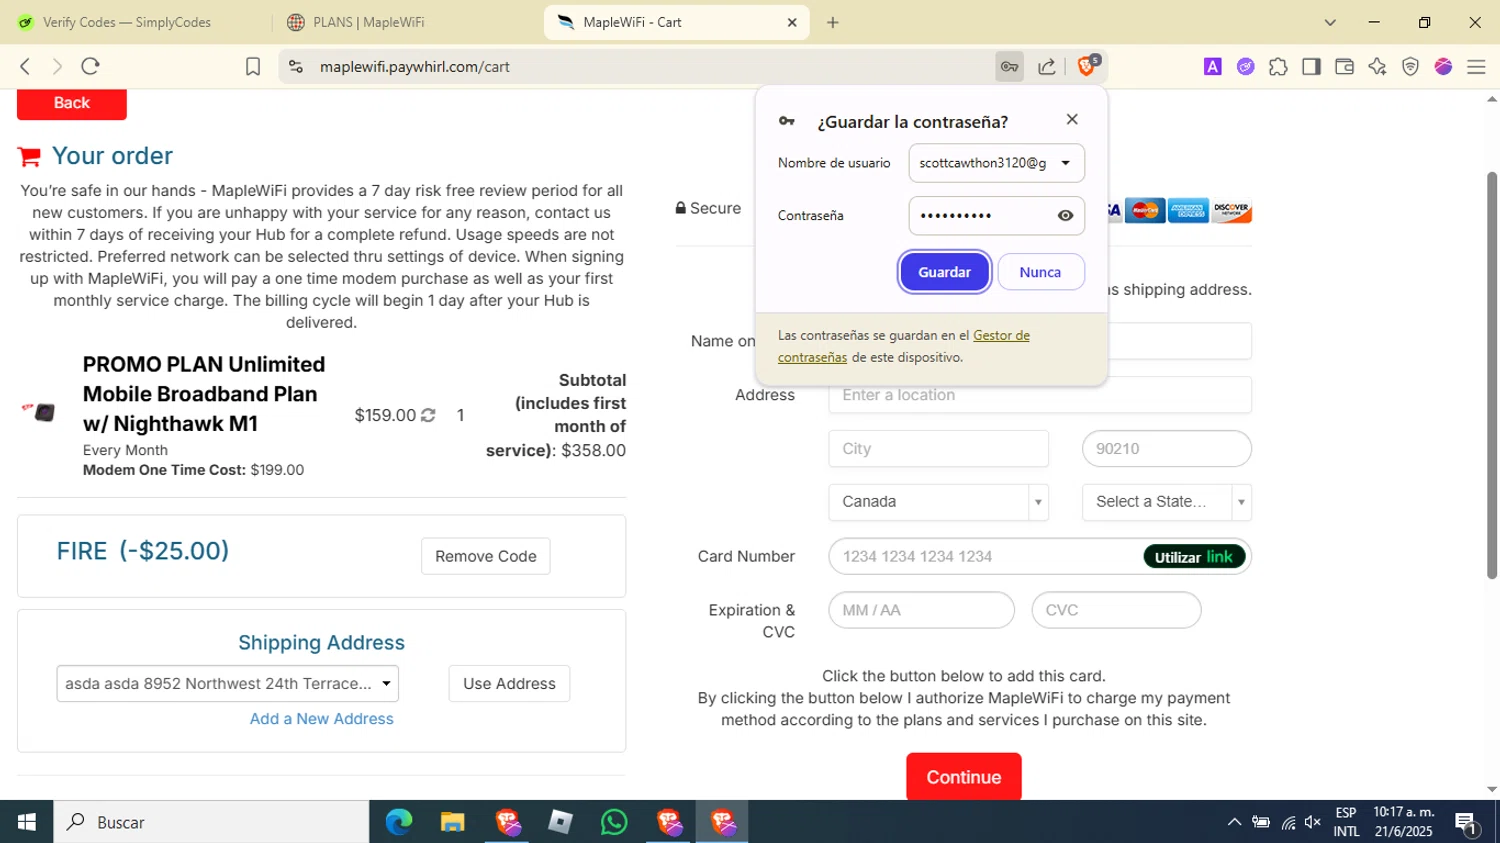The image size is (1500, 843).
Task: Click the password key icon in address bar
Action: pos(1010,66)
